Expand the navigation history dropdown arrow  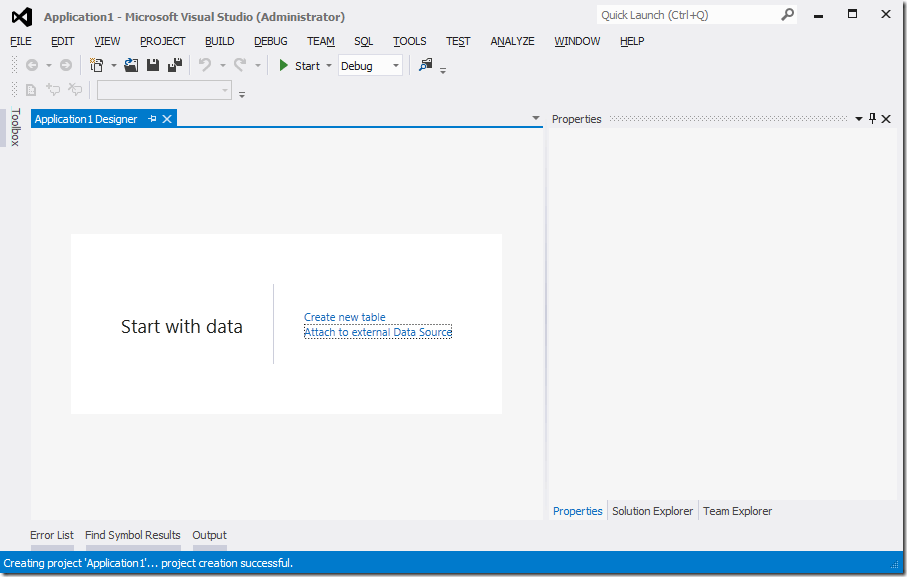[49, 65]
